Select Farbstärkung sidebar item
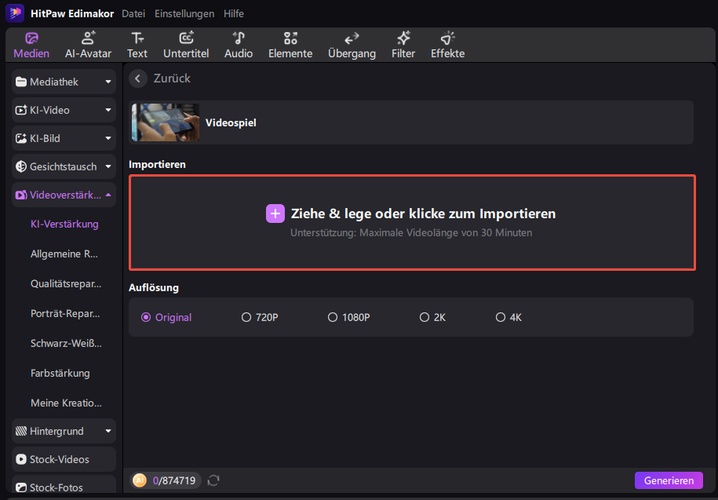This screenshot has width=718, height=500. 60,373
